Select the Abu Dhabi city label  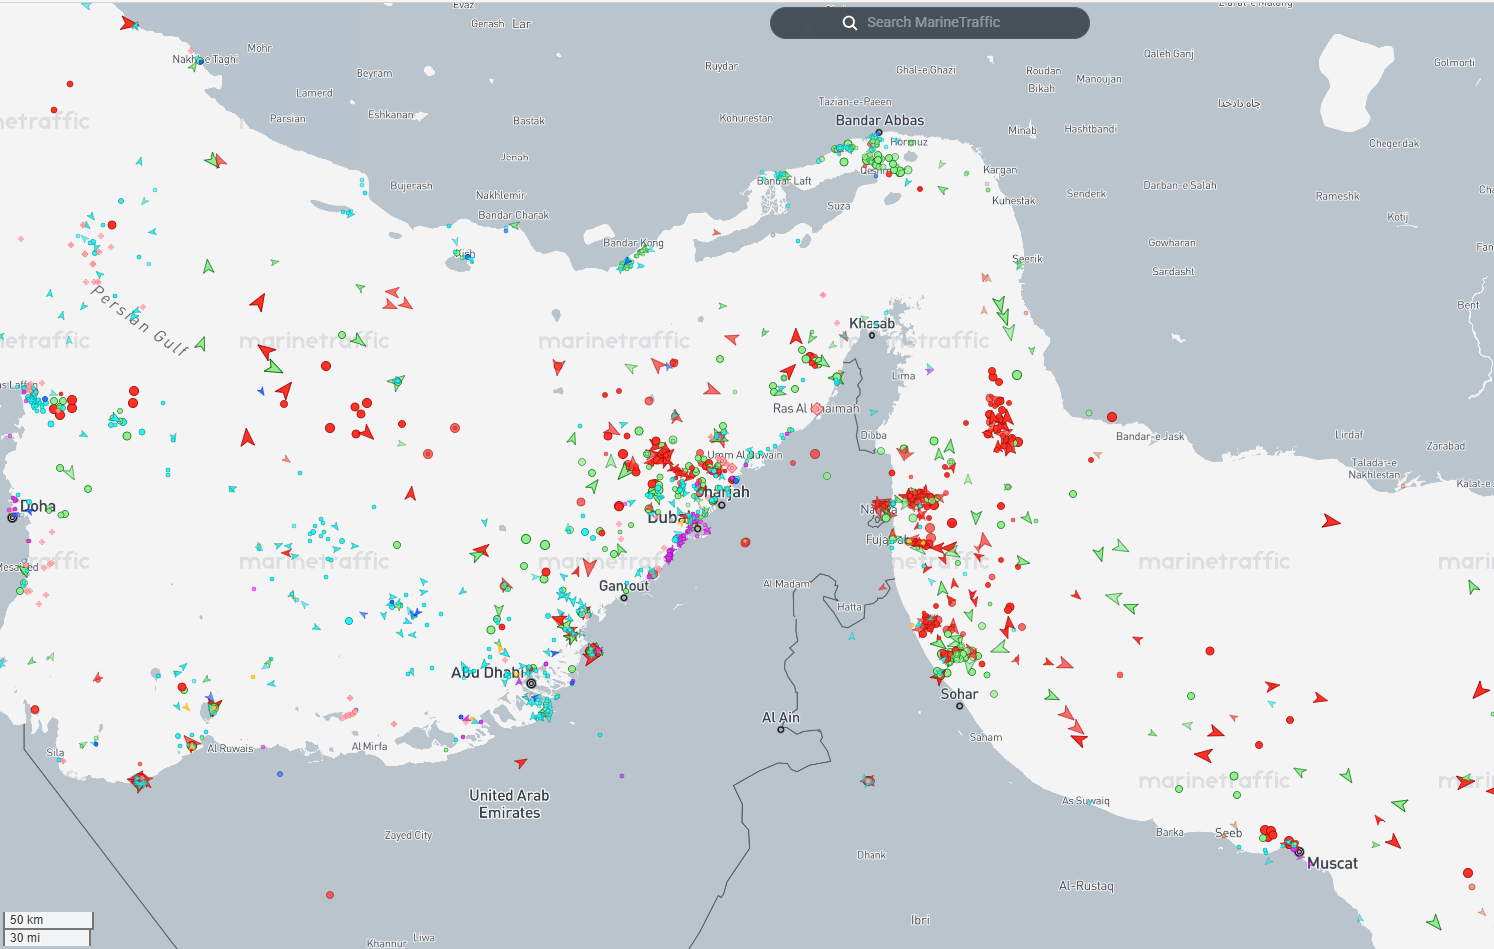coord(487,672)
